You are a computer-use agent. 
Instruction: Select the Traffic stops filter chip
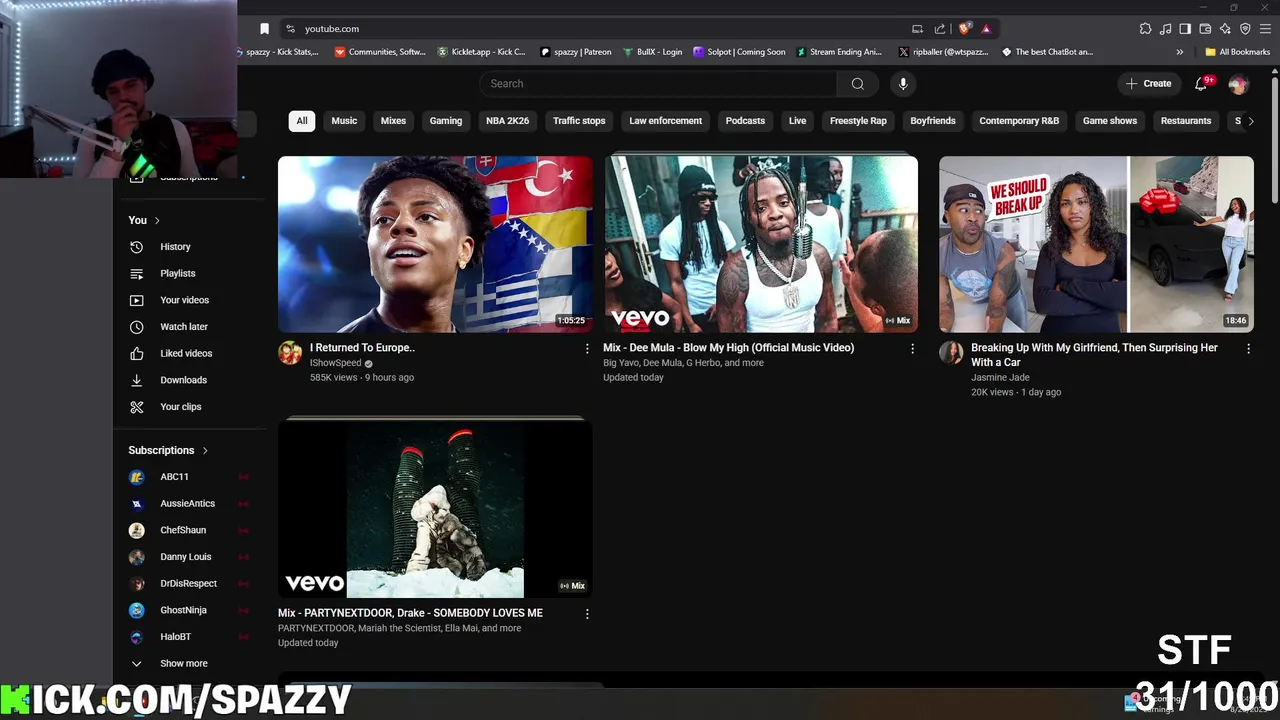point(579,121)
